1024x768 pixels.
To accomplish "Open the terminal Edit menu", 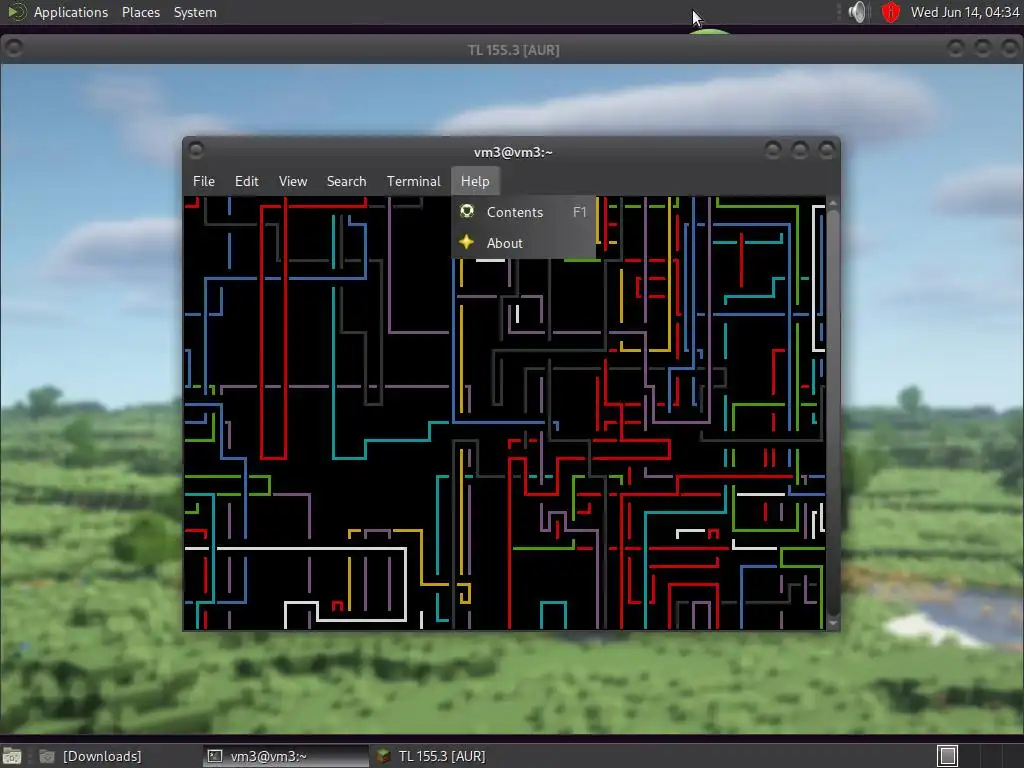I will [x=247, y=182].
